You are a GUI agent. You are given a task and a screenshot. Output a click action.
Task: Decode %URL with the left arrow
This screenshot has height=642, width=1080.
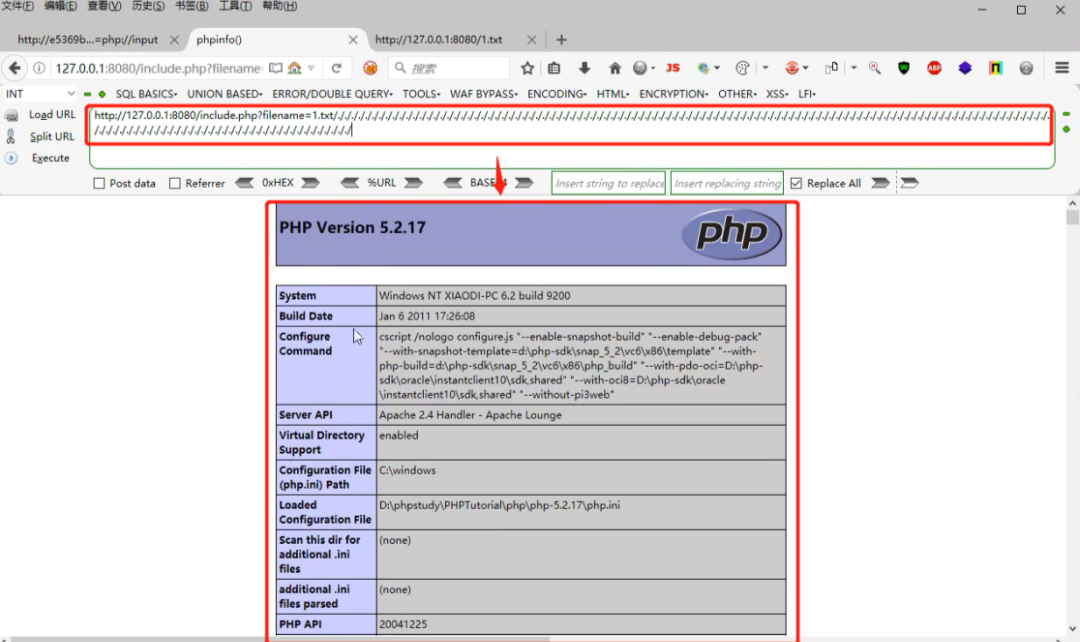(x=349, y=183)
